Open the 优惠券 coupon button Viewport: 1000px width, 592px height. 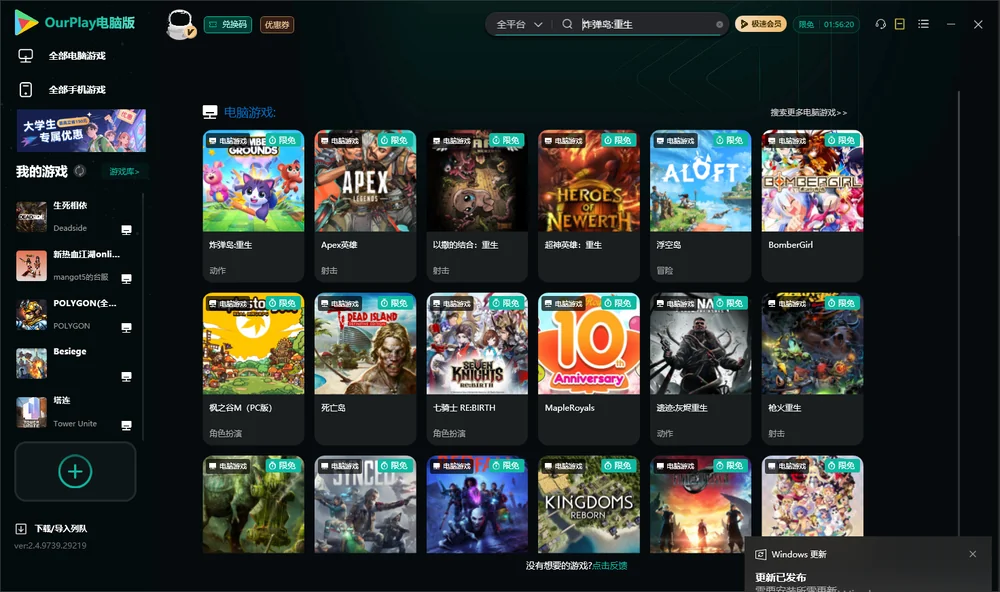pos(277,25)
